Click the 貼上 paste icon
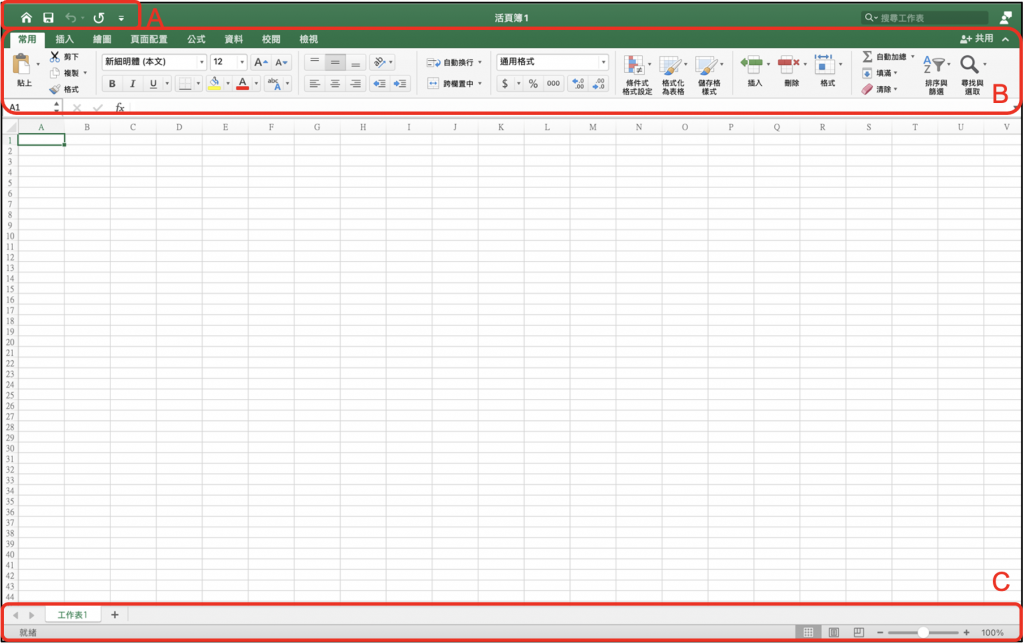The height and width of the screenshot is (643, 1024). coord(22,65)
